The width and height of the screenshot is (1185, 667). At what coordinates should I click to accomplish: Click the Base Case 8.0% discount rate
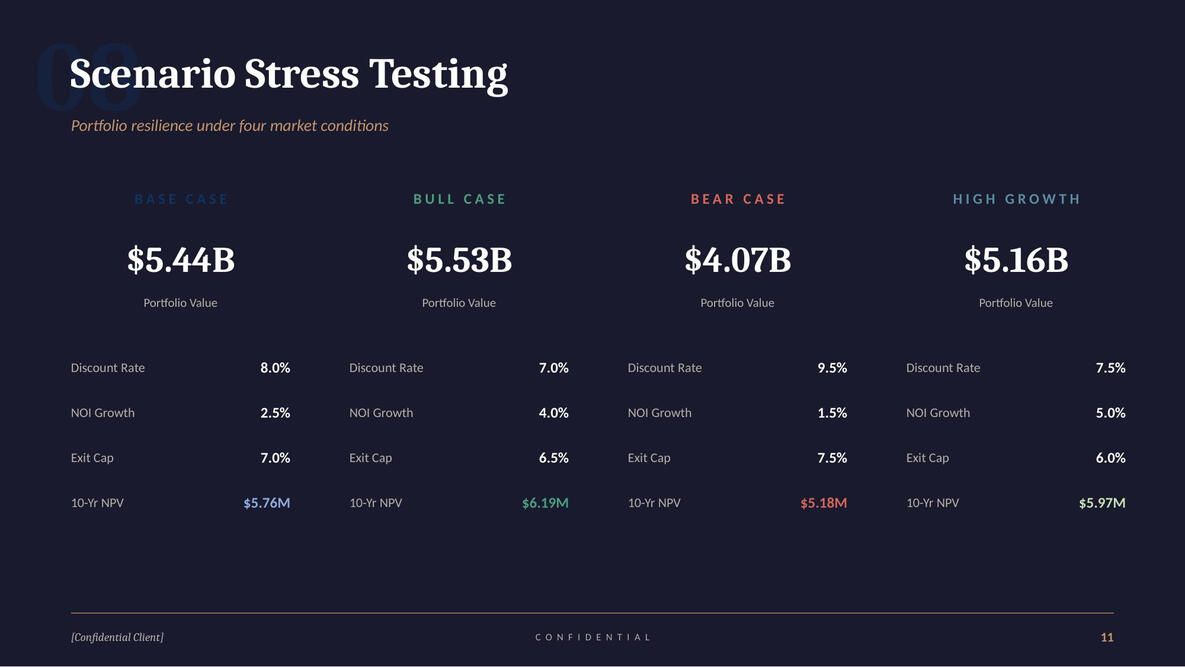[275, 368]
